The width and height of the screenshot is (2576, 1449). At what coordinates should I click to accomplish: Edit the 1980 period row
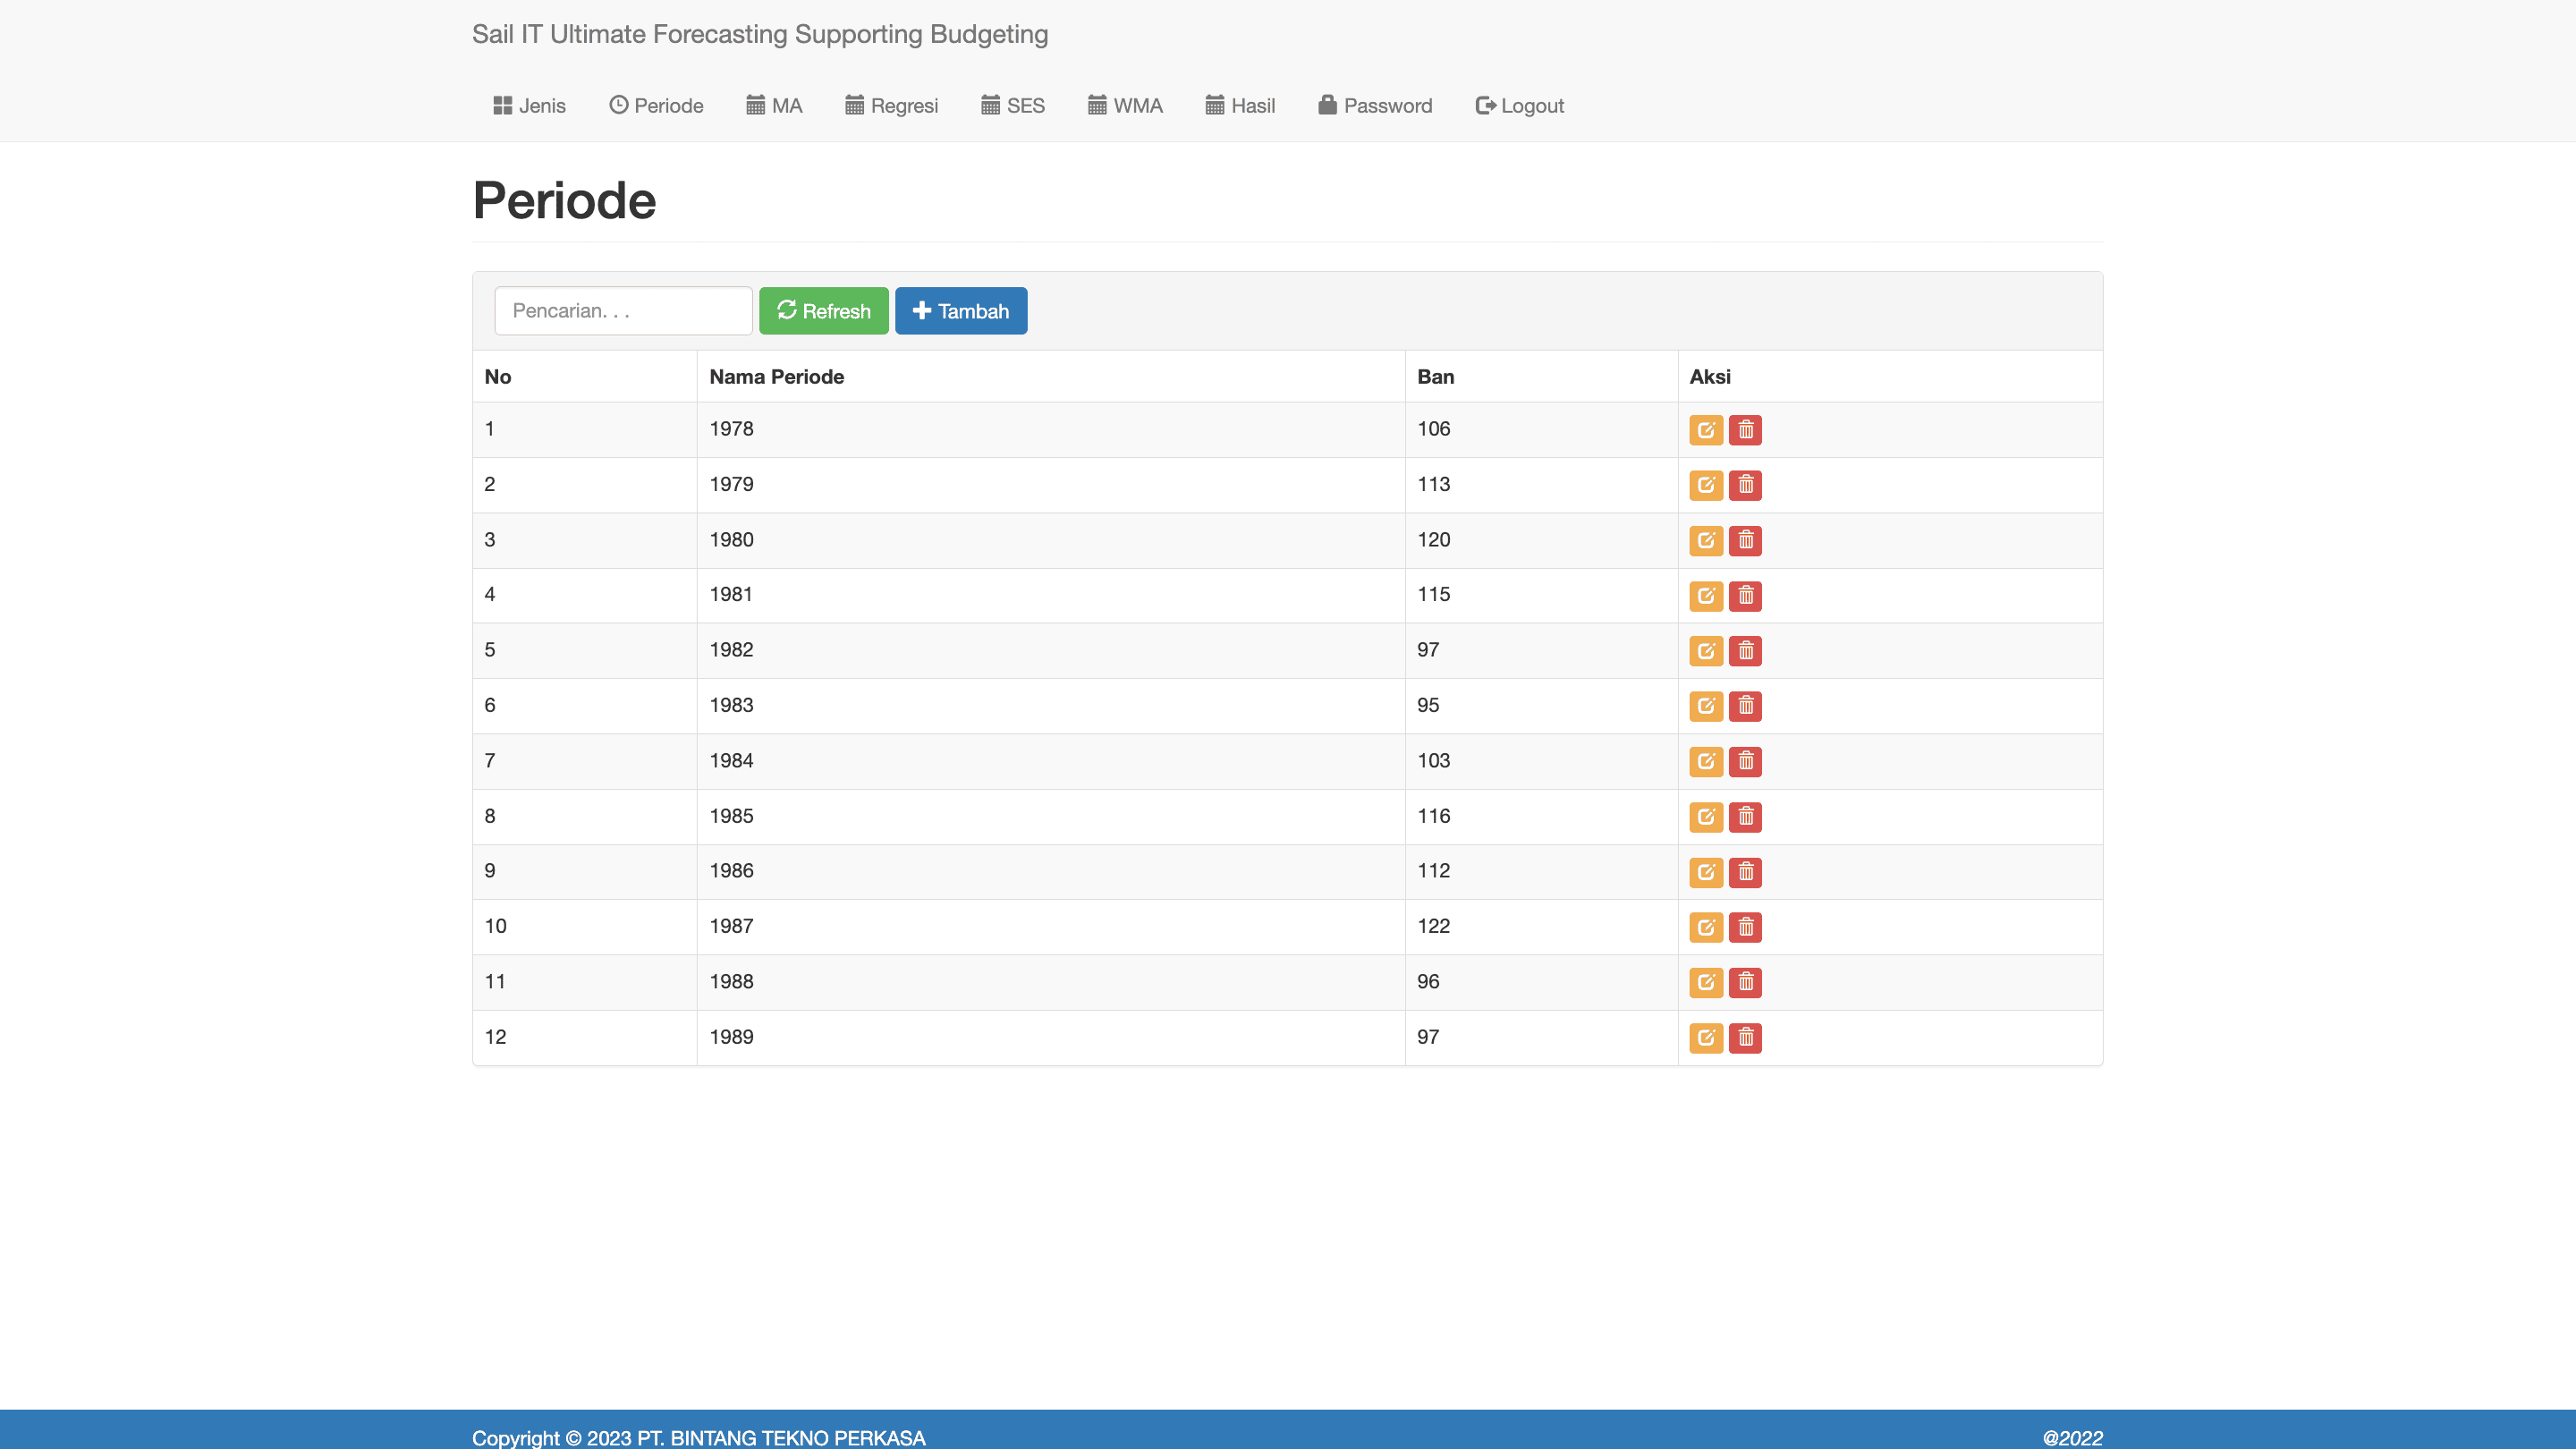pyautogui.click(x=1705, y=540)
